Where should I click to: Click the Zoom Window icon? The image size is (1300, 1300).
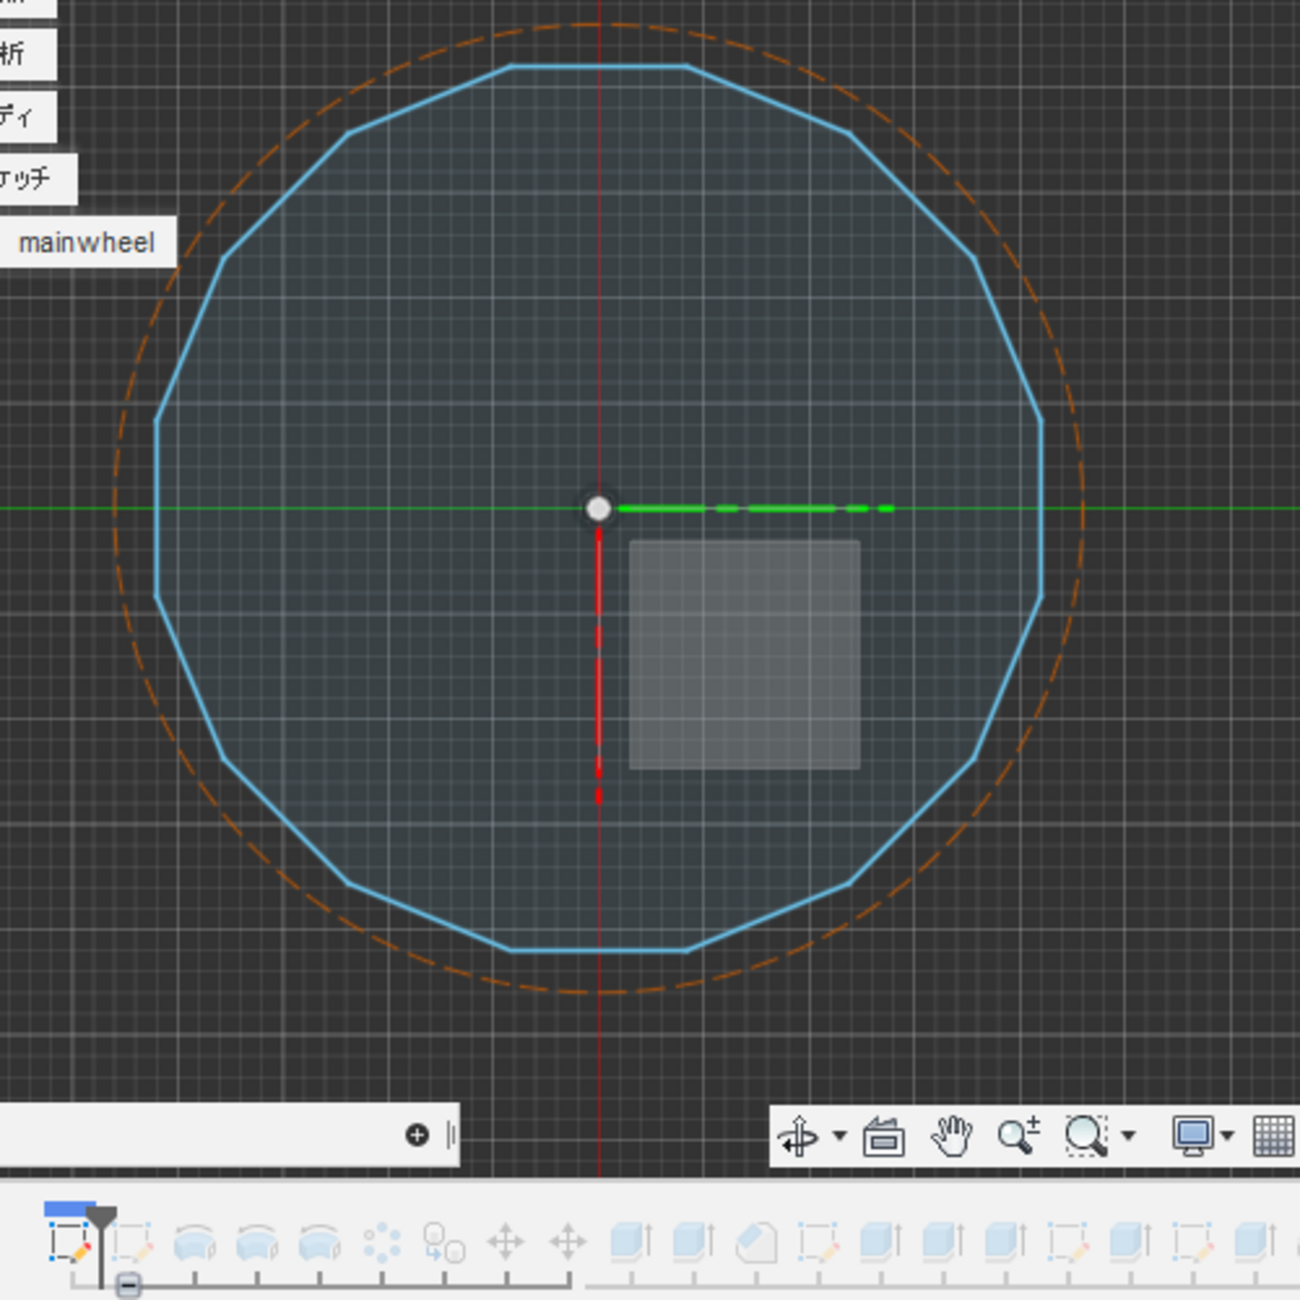pyautogui.click(x=1085, y=1136)
